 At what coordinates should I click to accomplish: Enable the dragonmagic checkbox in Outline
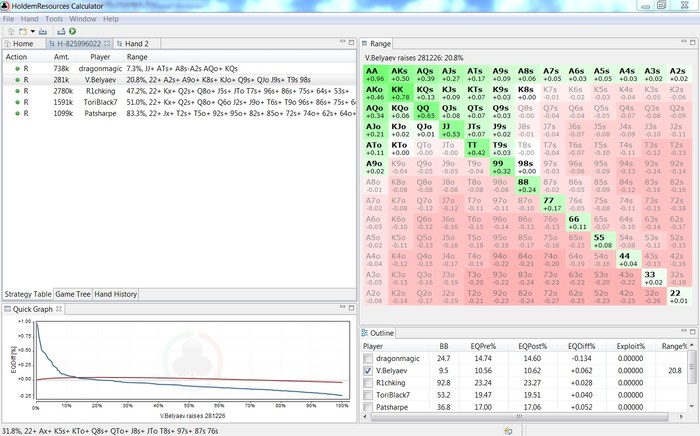368,358
